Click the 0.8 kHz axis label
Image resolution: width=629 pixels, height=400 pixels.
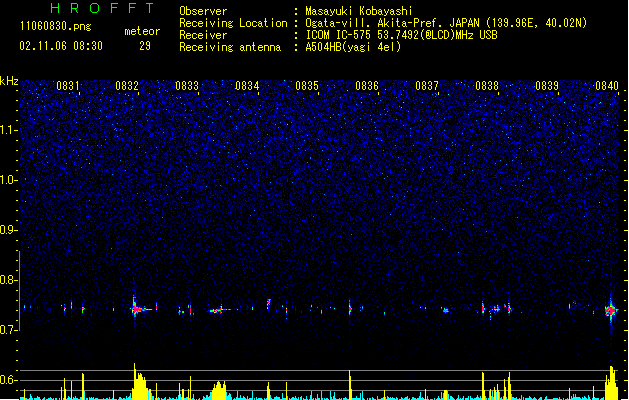coord(8,280)
